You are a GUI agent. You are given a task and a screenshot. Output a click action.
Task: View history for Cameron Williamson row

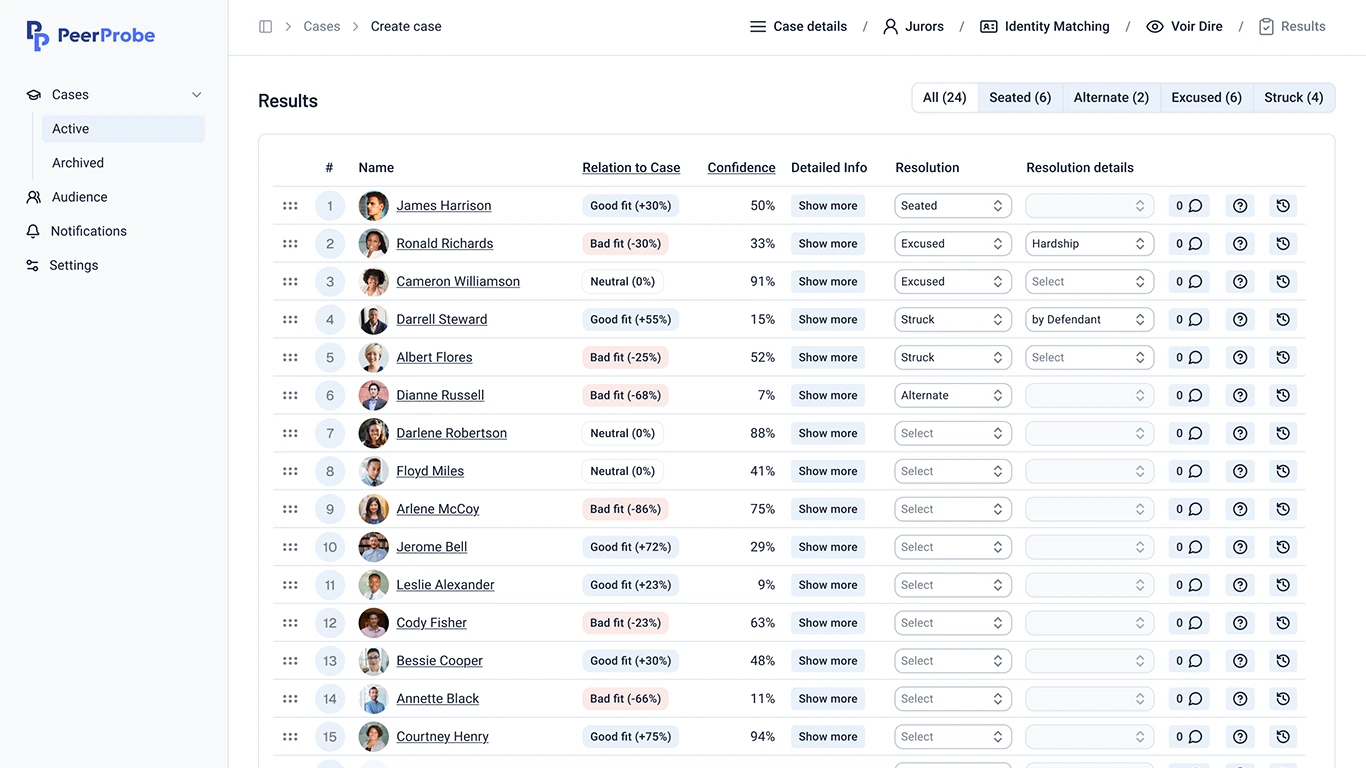(x=1283, y=282)
